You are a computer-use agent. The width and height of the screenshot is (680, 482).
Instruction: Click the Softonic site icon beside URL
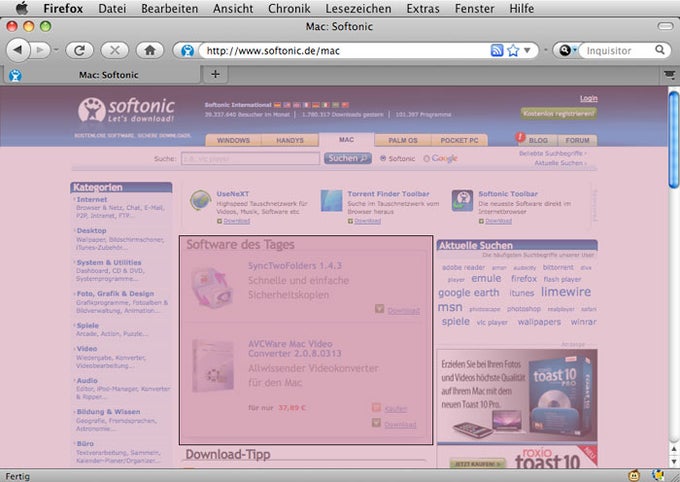click(187, 51)
